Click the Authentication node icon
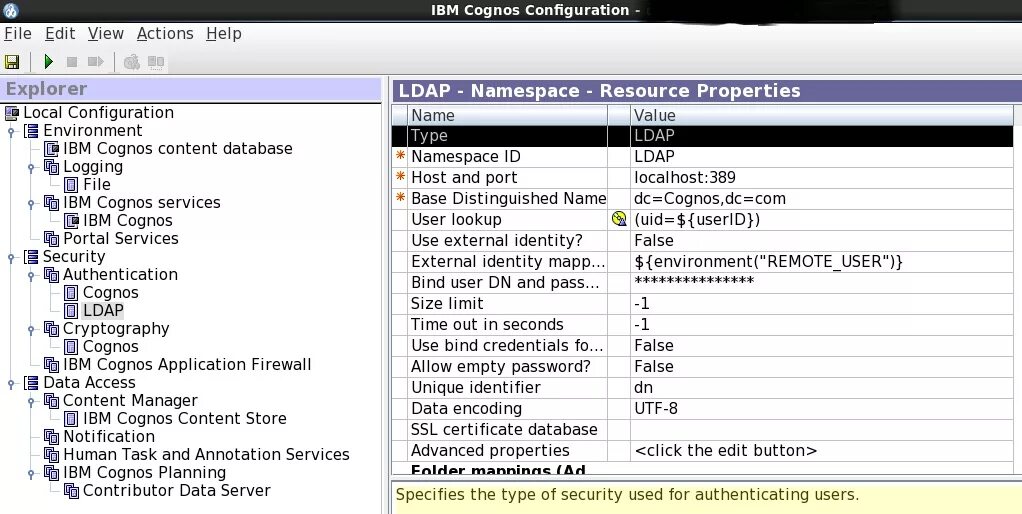1022x514 pixels. pos(51,275)
